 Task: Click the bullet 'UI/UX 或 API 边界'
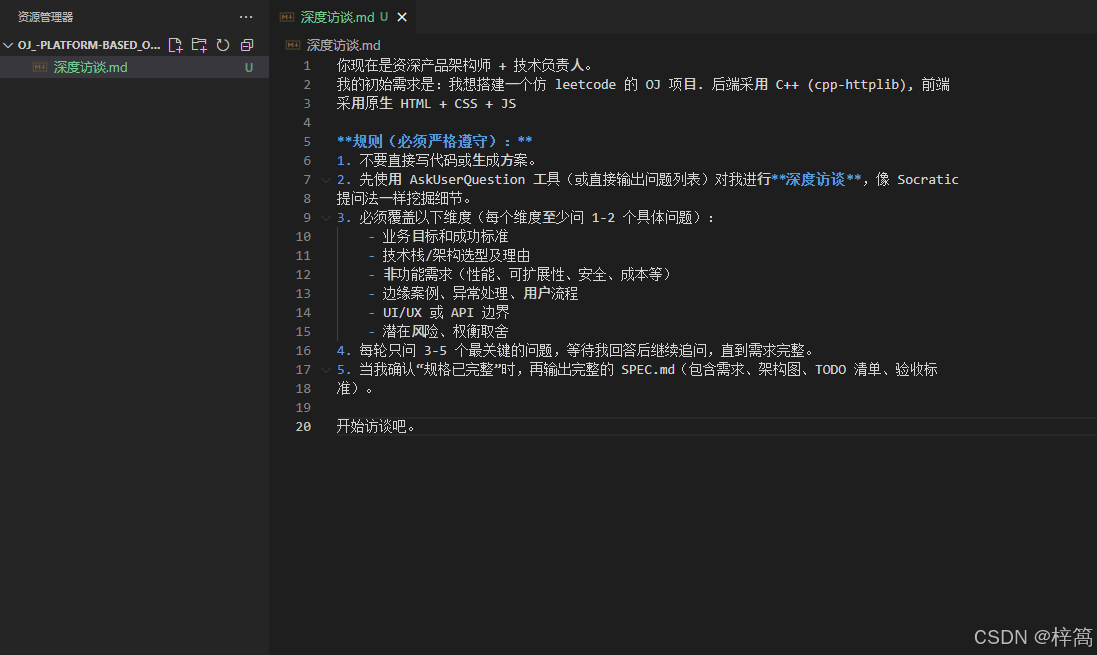pyautogui.click(x=446, y=312)
